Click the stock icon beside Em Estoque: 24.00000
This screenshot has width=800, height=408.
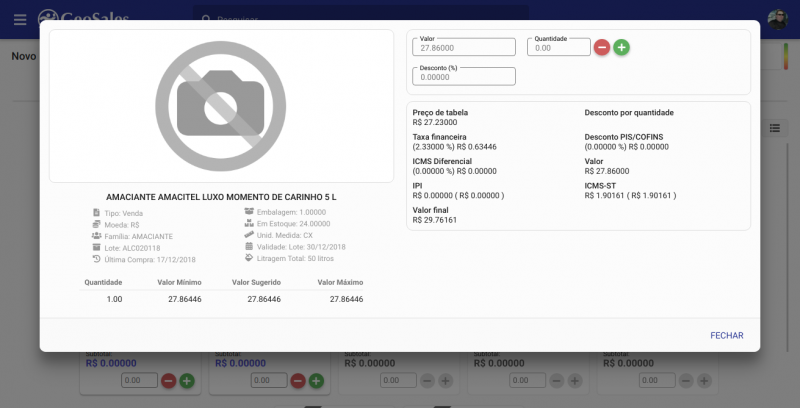249,223
